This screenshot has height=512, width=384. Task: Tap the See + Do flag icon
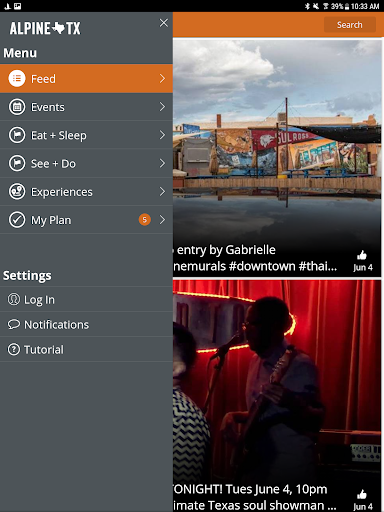(x=17, y=164)
